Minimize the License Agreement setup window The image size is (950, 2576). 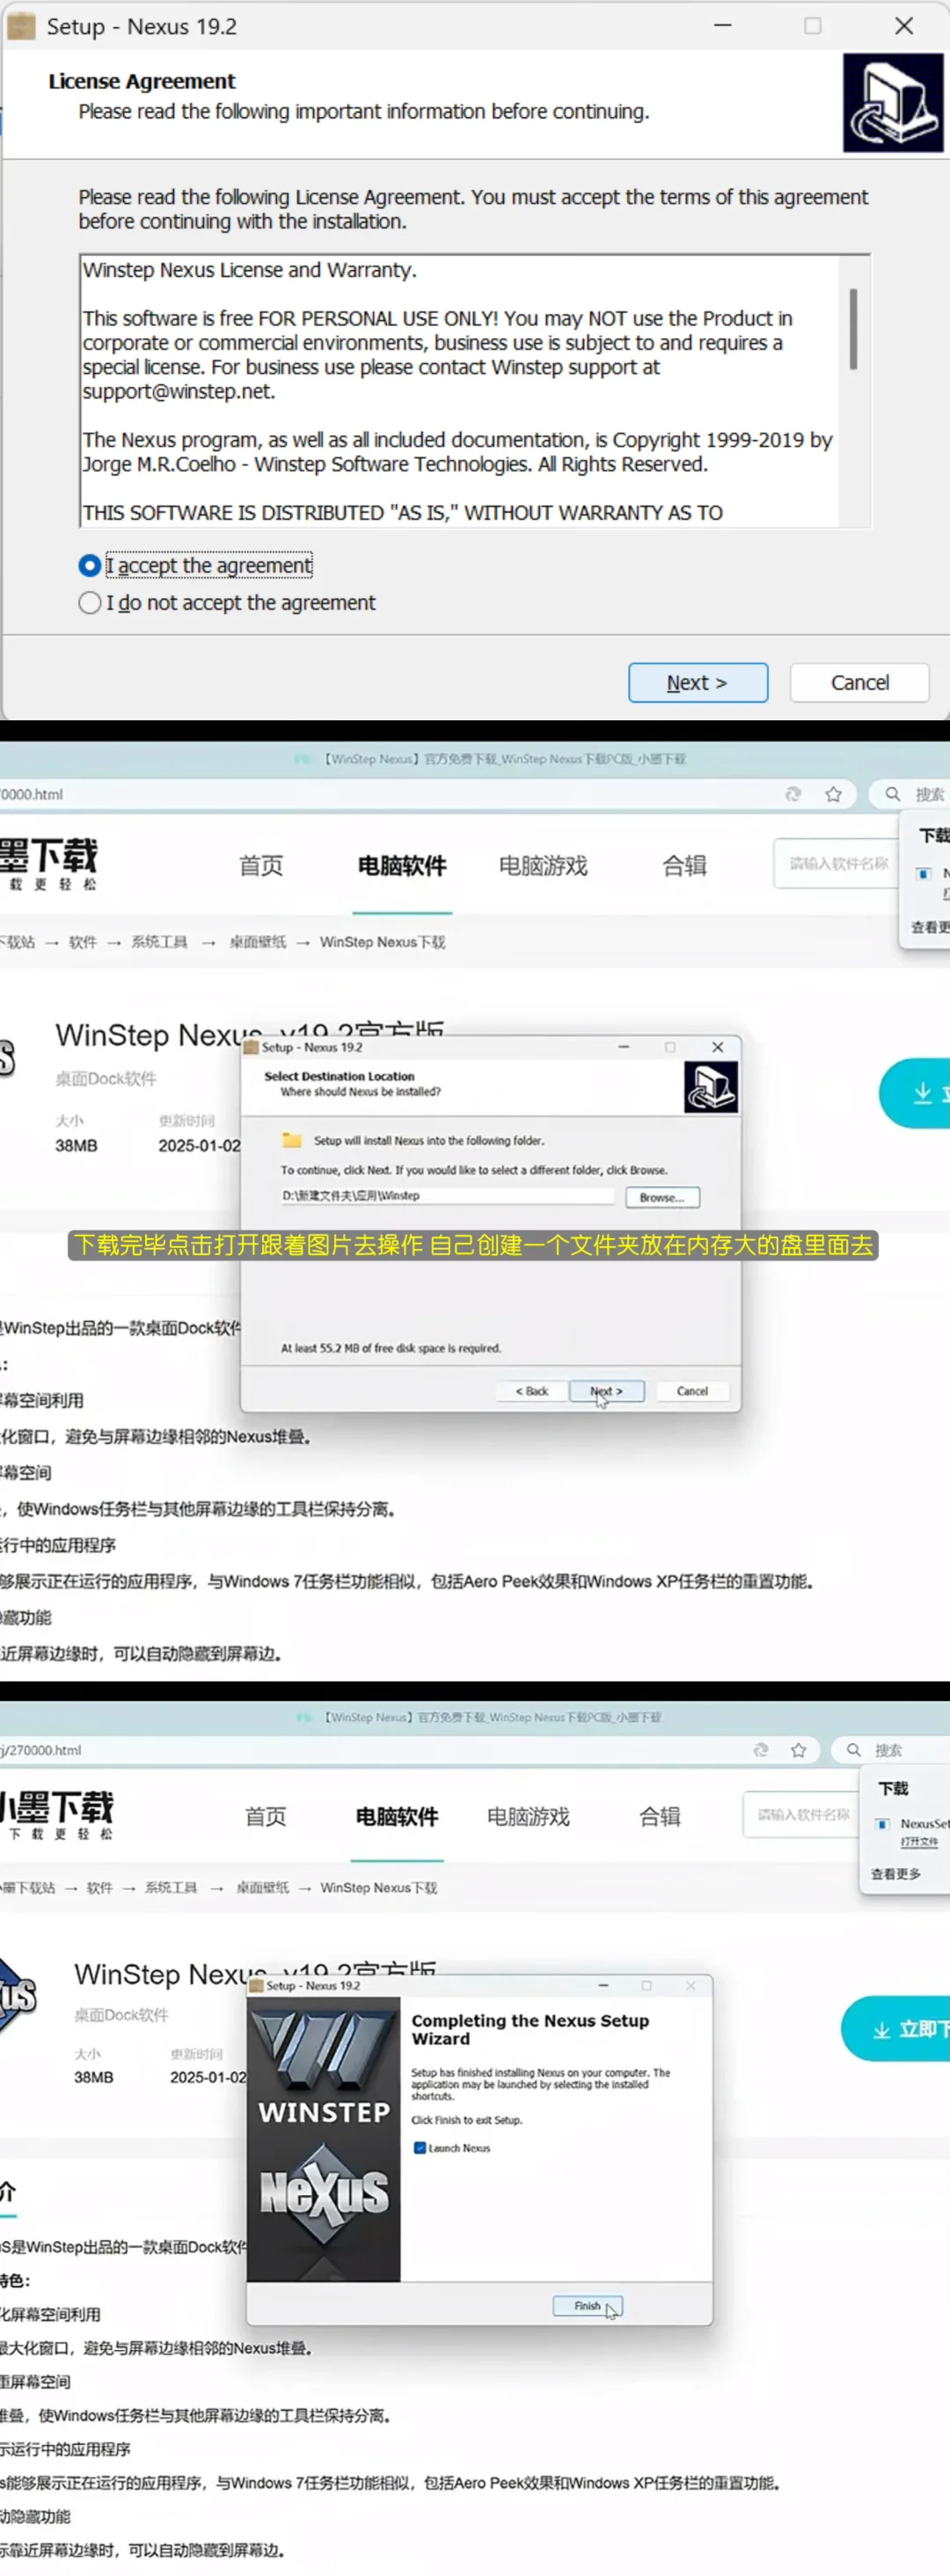(x=723, y=26)
